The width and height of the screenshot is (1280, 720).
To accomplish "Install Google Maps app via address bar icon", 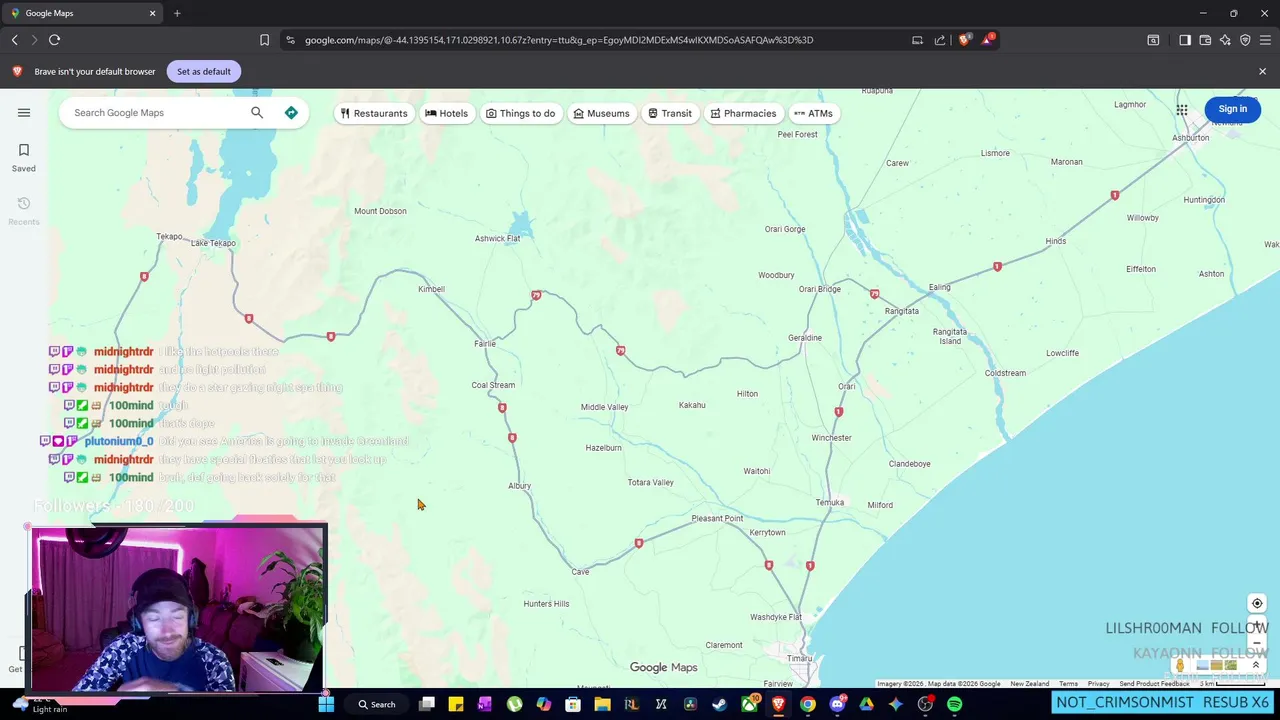I will 917,40.
